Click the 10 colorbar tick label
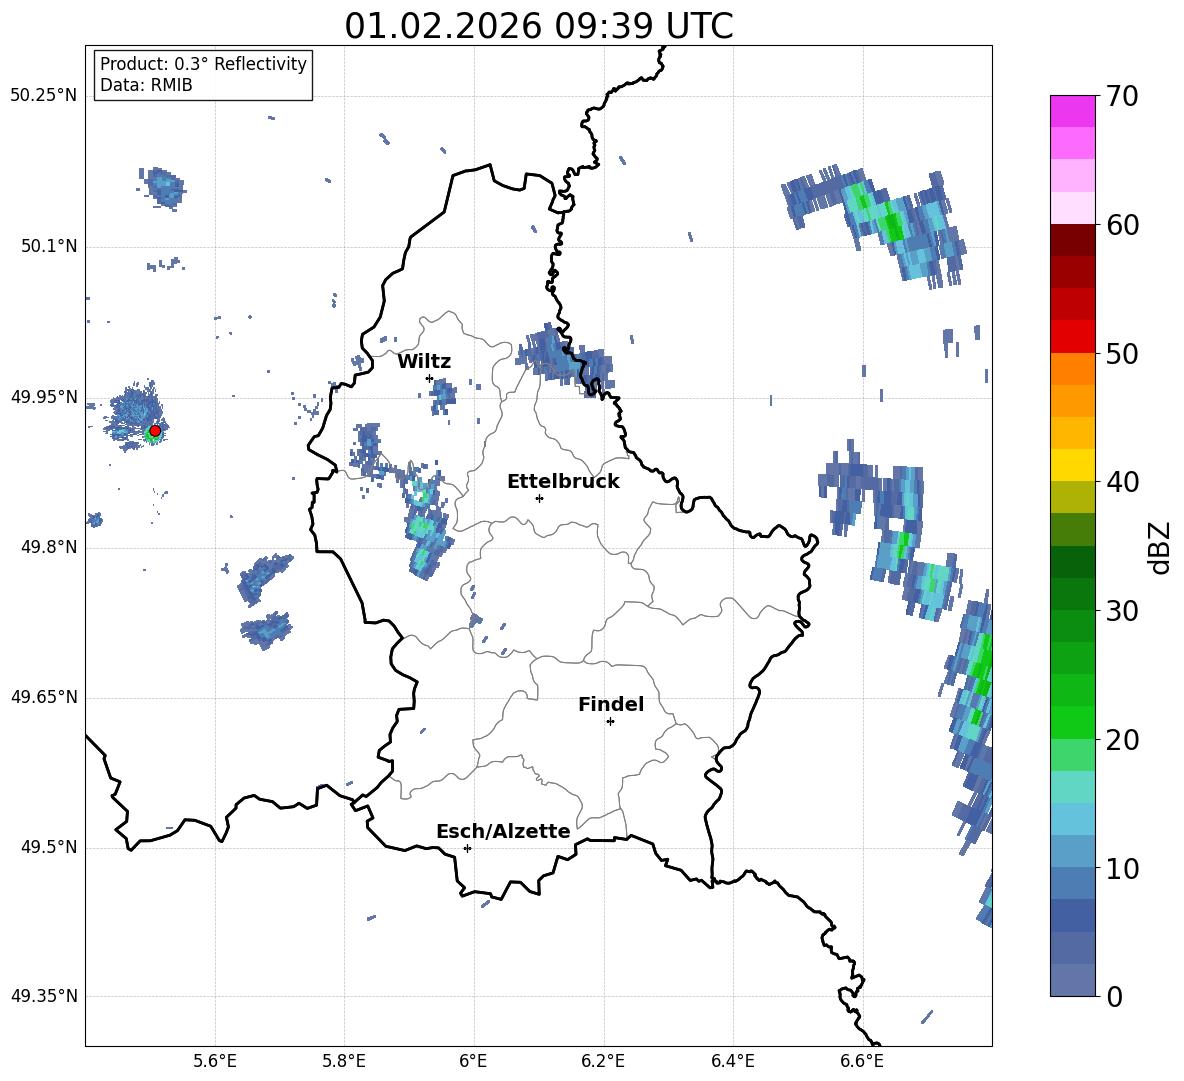The image size is (1184, 1081). (1122, 869)
